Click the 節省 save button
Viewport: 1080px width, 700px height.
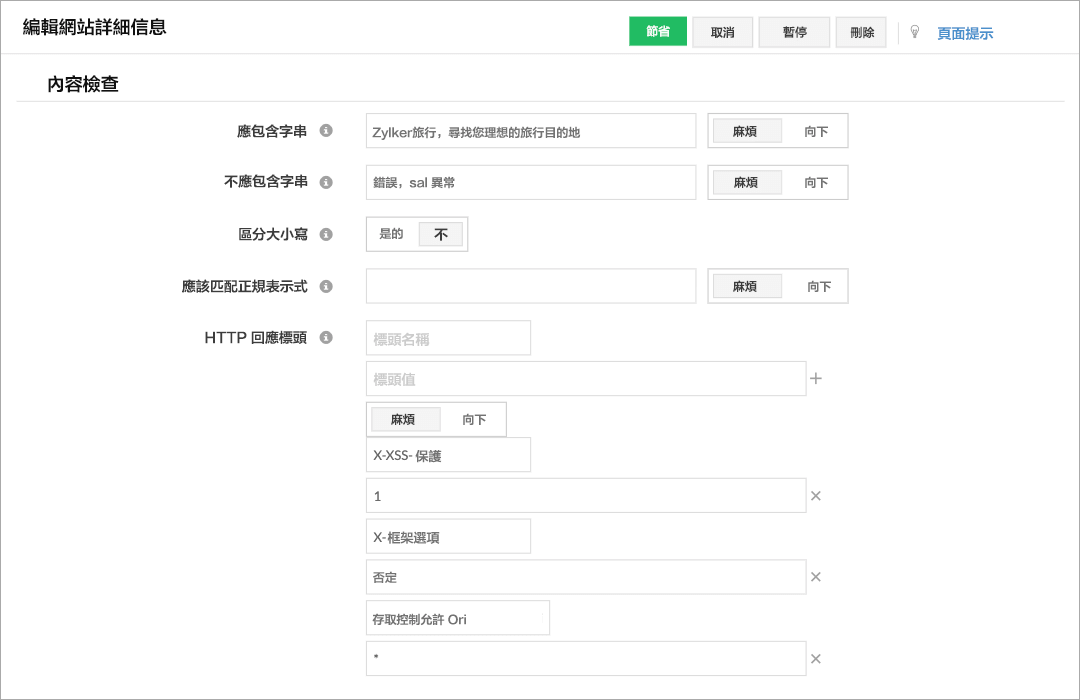click(x=657, y=31)
